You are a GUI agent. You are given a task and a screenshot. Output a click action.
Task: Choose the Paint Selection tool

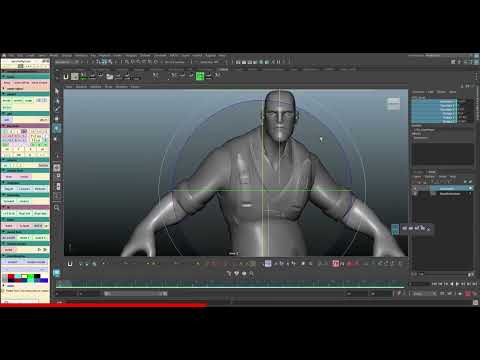[57, 109]
